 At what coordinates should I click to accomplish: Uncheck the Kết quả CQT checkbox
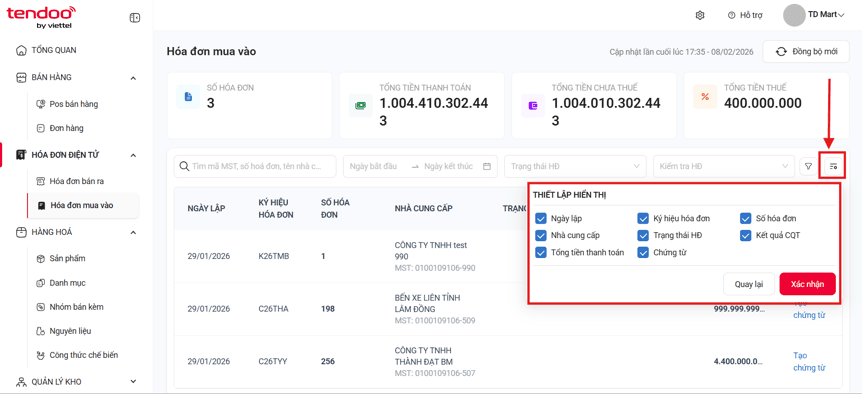pos(745,236)
